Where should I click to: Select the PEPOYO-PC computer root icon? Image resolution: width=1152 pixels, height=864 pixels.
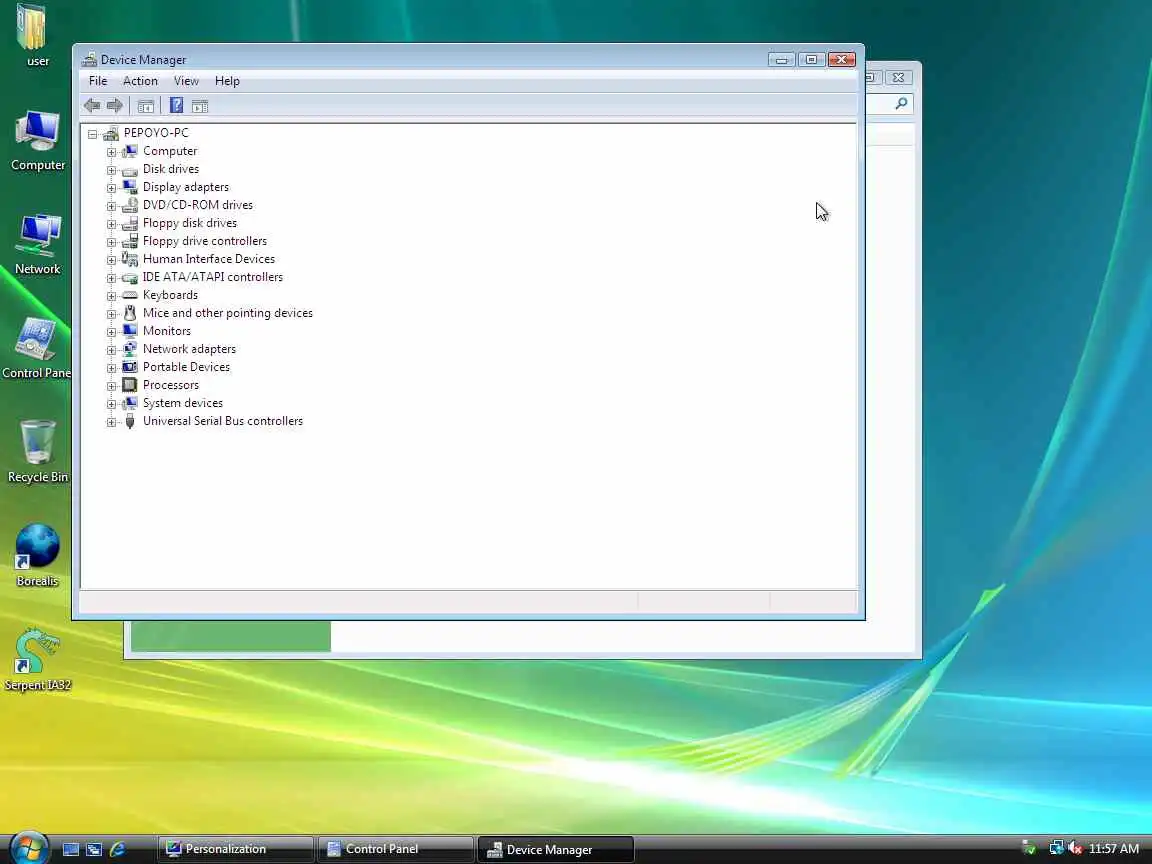click(x=111, y=133)
